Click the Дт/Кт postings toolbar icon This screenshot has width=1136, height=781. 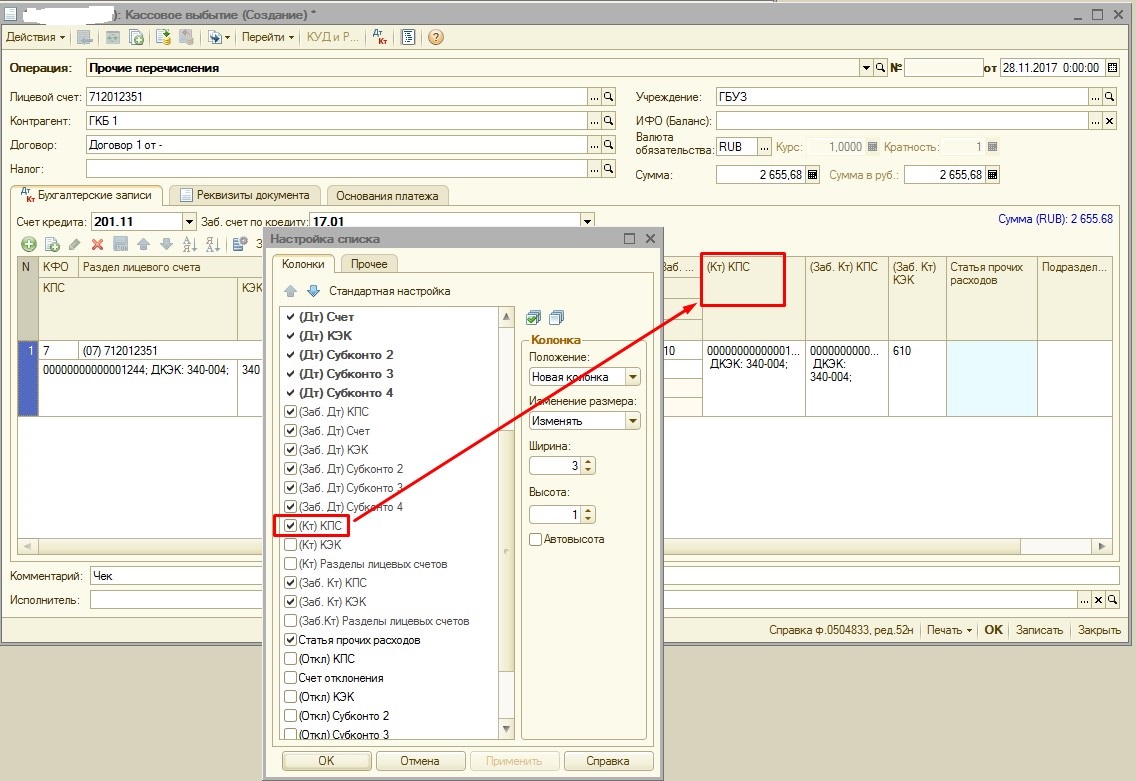click(380, 37)
